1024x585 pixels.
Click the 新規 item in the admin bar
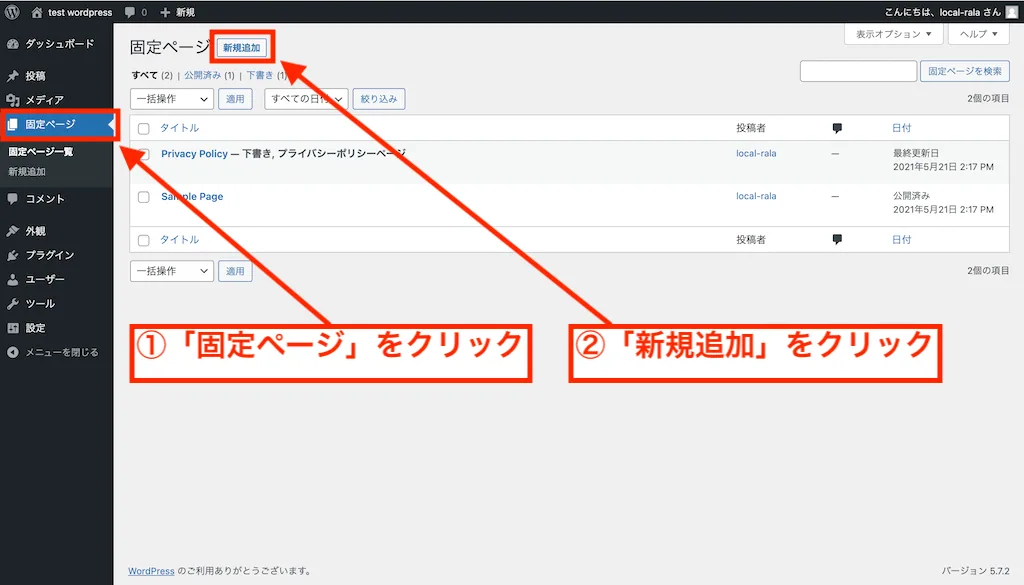(x=185, y=12)
